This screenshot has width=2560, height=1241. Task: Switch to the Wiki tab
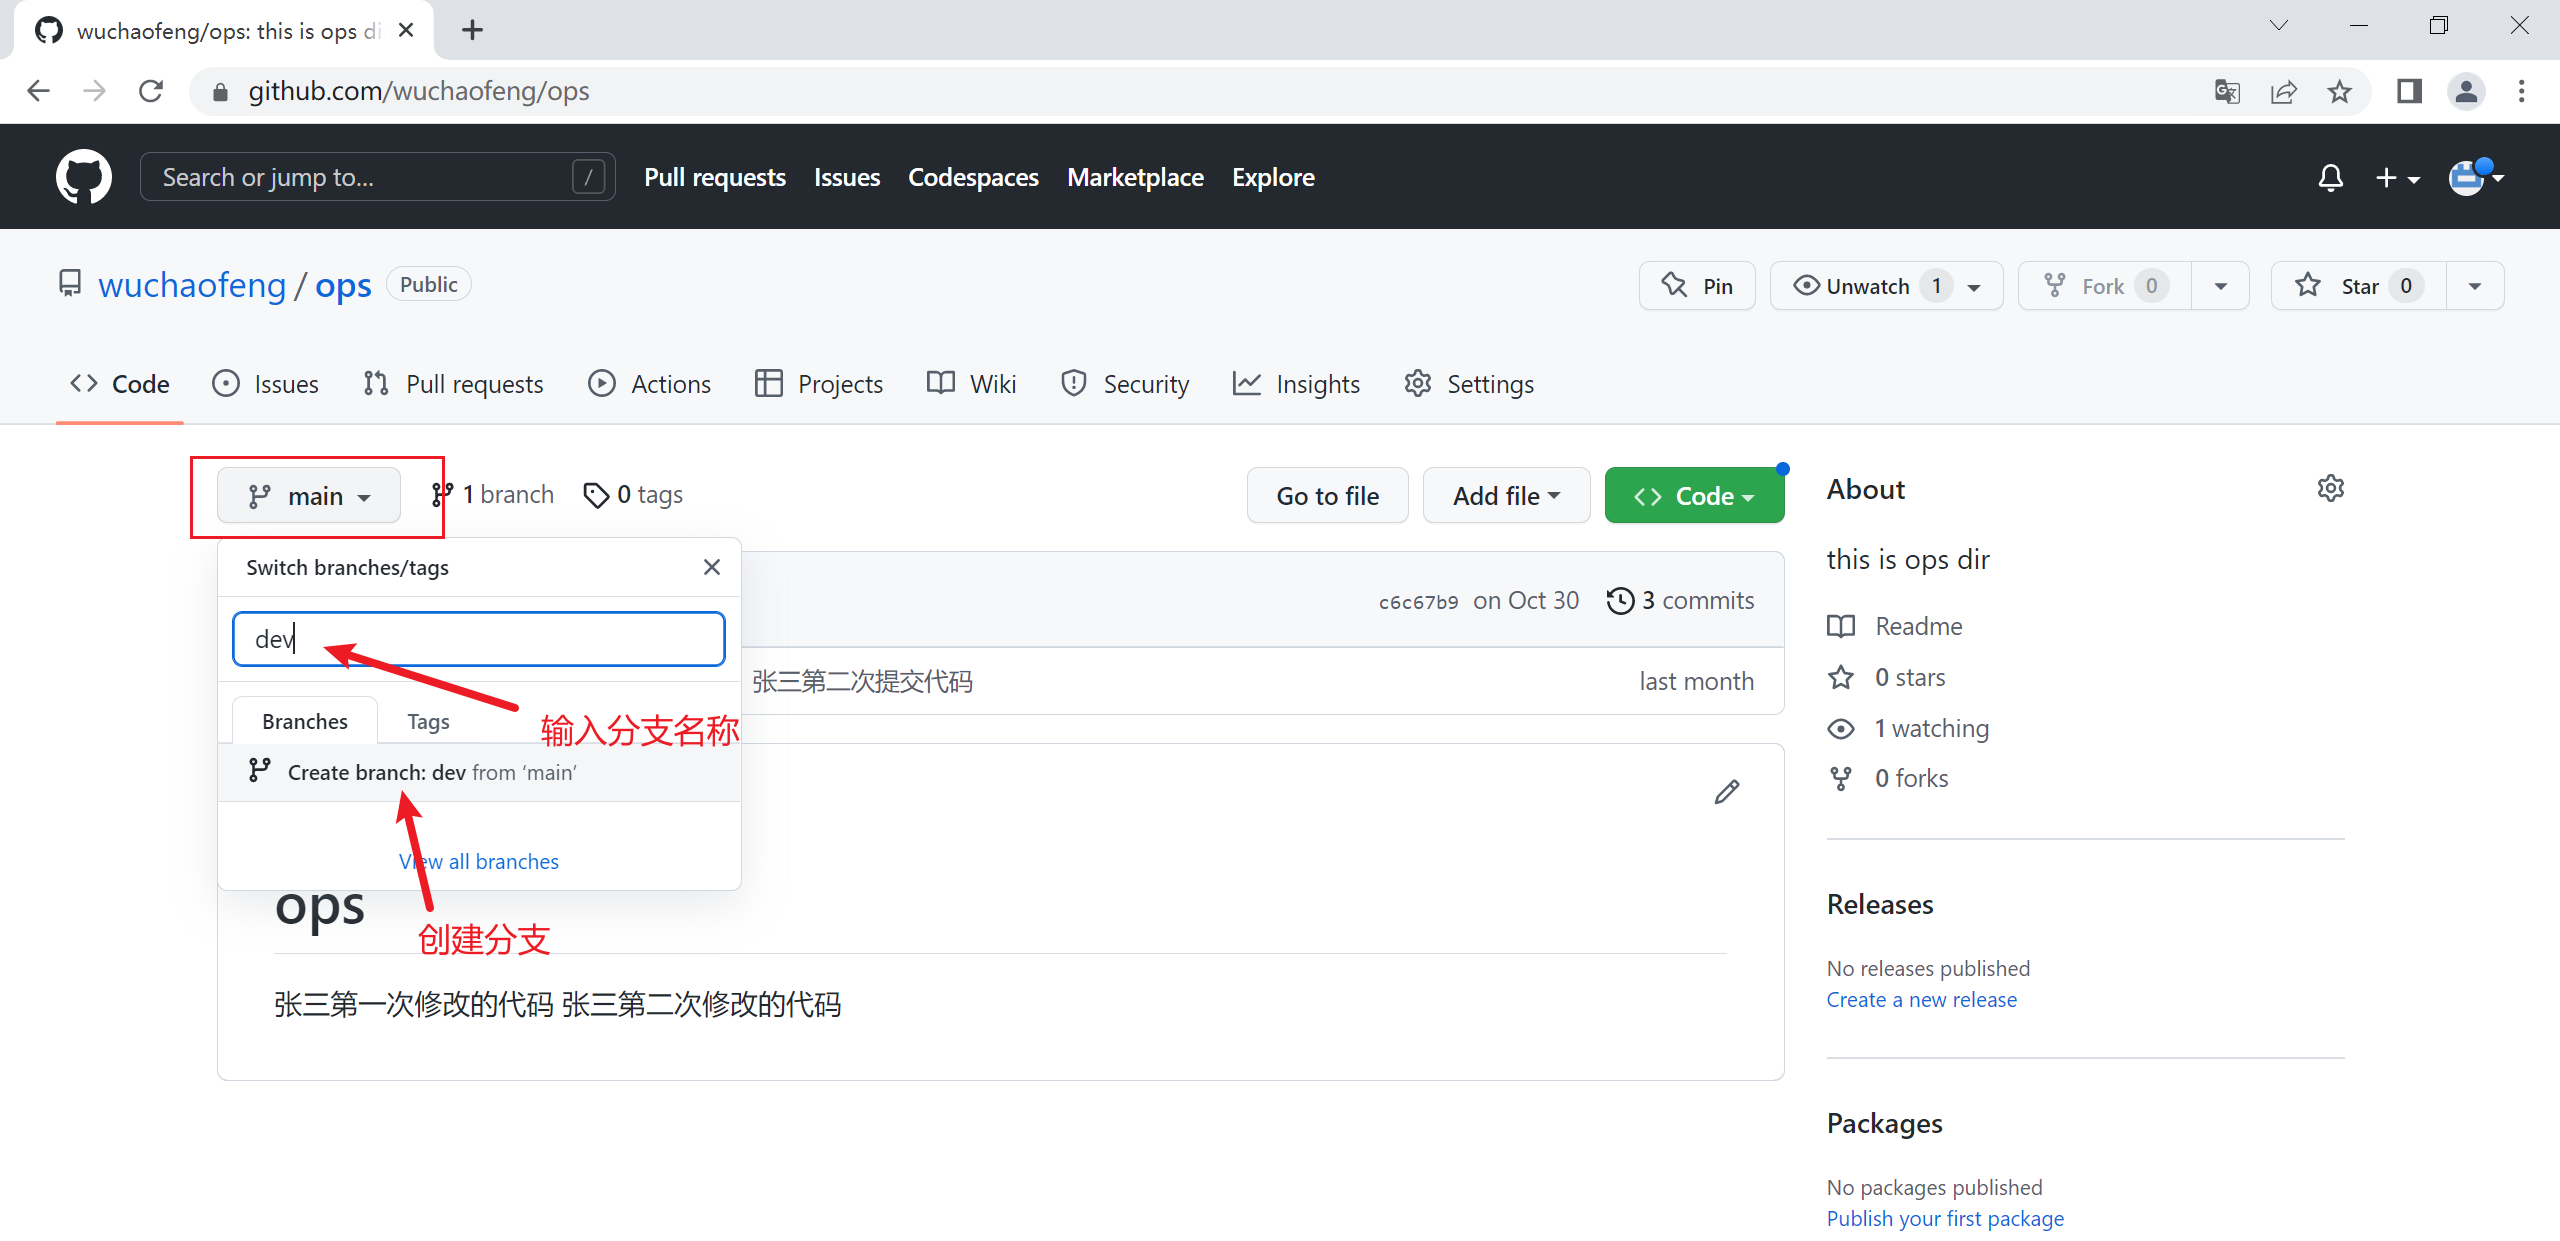click(x=972, y=384)
